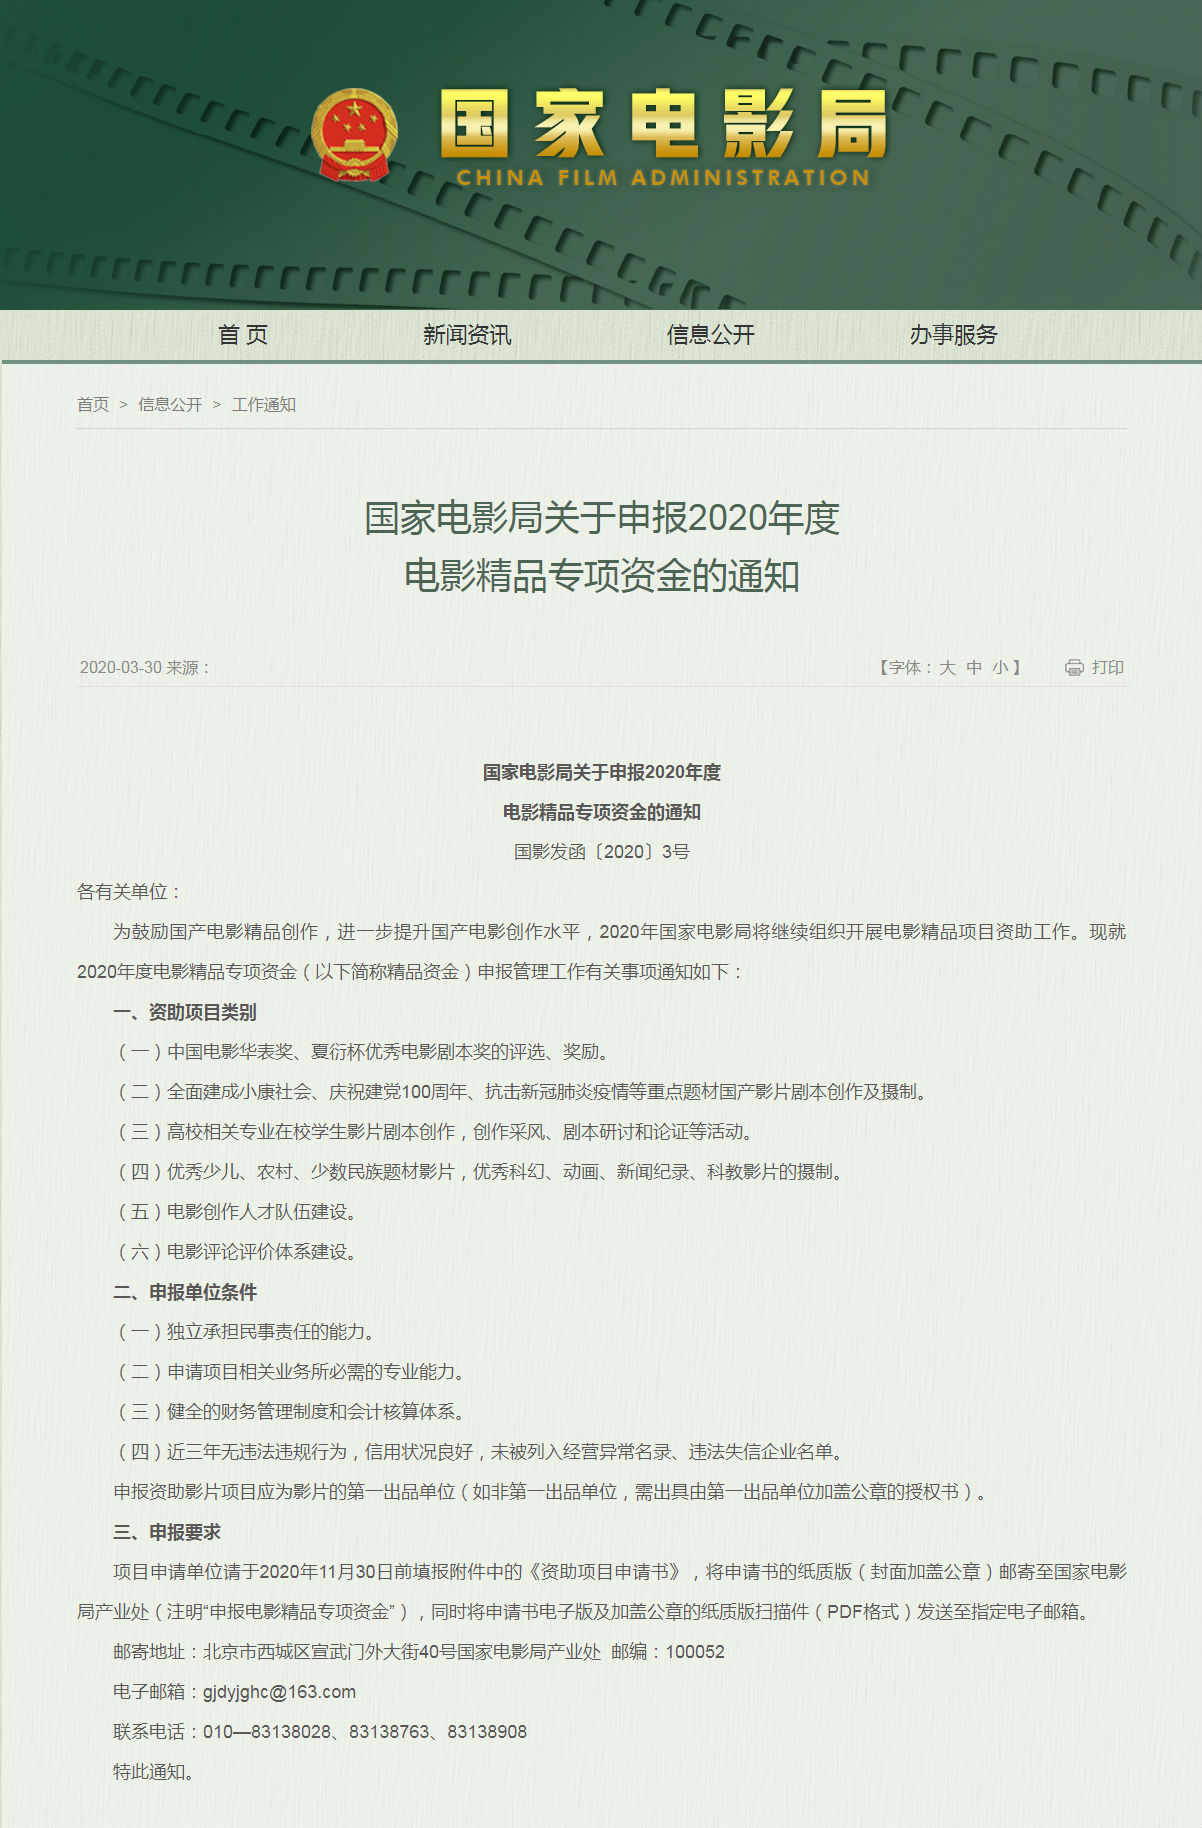1202x1828 pixels.
Task: Set font size to 小
Action: [x=1000, y=667]
